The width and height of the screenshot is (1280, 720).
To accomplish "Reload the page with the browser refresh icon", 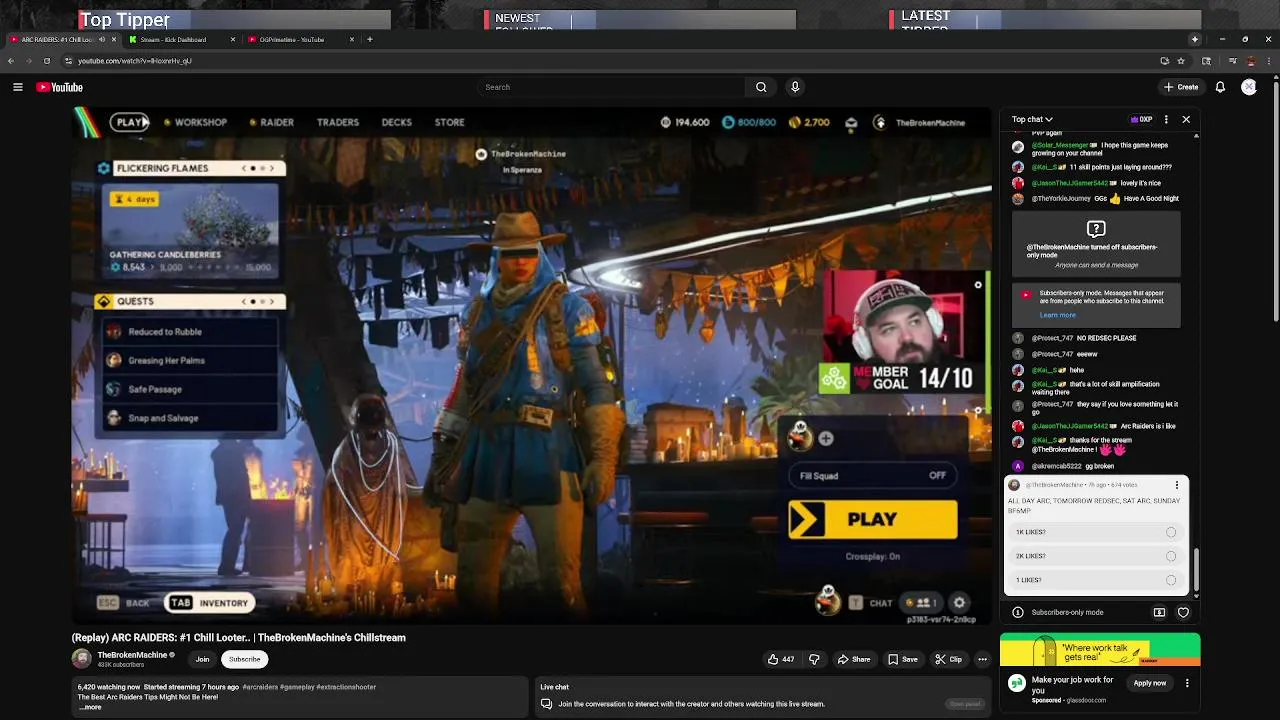I will point(46,61).
